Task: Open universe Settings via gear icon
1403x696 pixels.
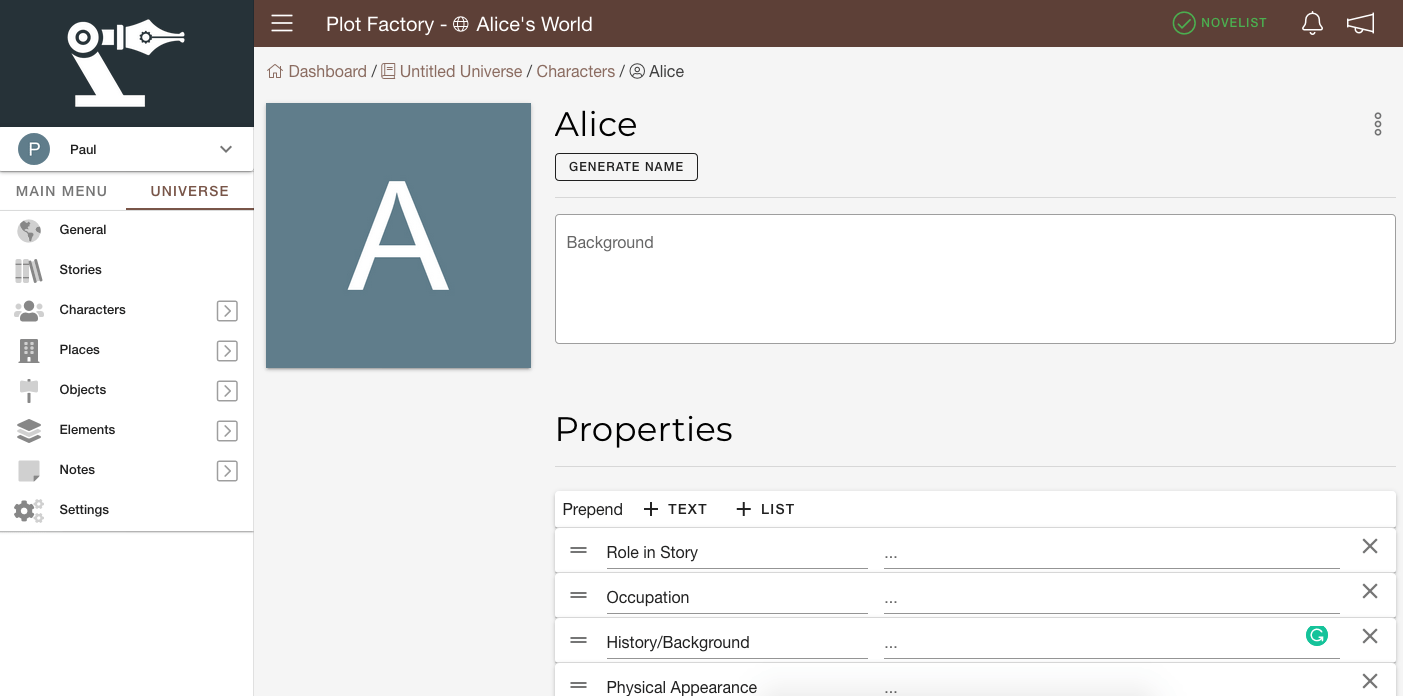Action: (x=29, y=510)
